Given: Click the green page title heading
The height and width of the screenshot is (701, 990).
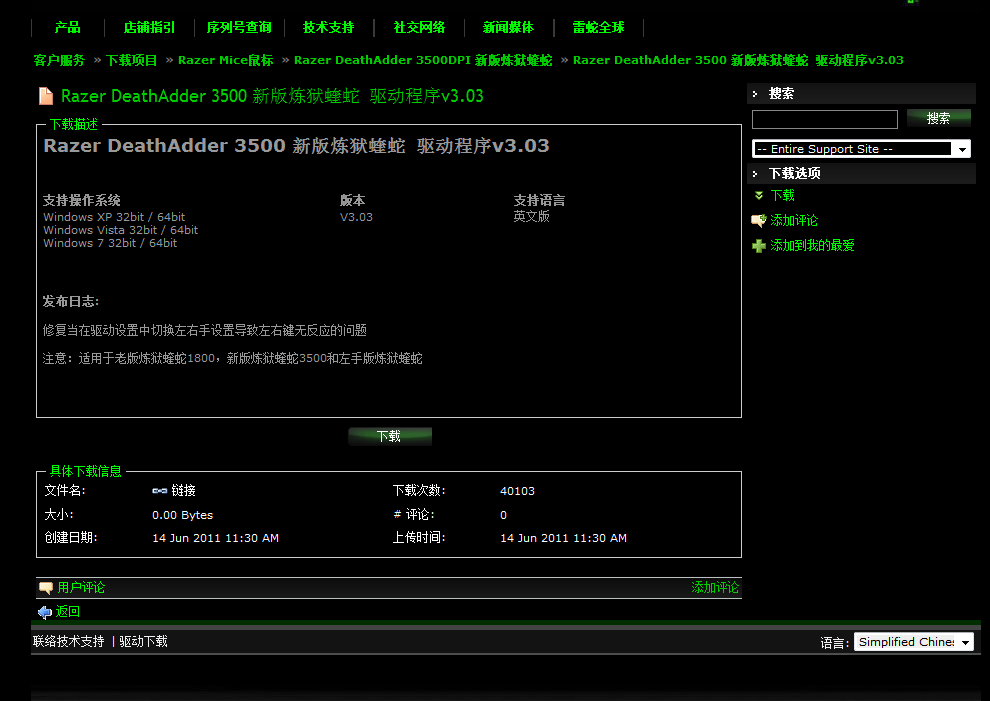Looking at the screenshot, I should 272,96.
